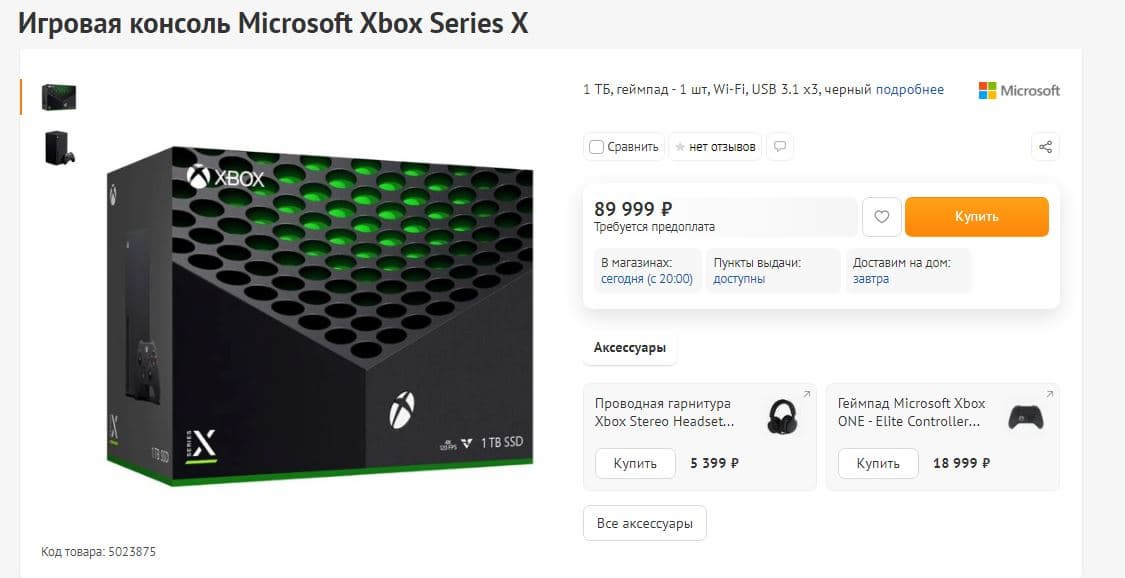Buy the Elite Controller for 18 999 ₽
The image size is (1125, 578).
(x=878, y=463)
